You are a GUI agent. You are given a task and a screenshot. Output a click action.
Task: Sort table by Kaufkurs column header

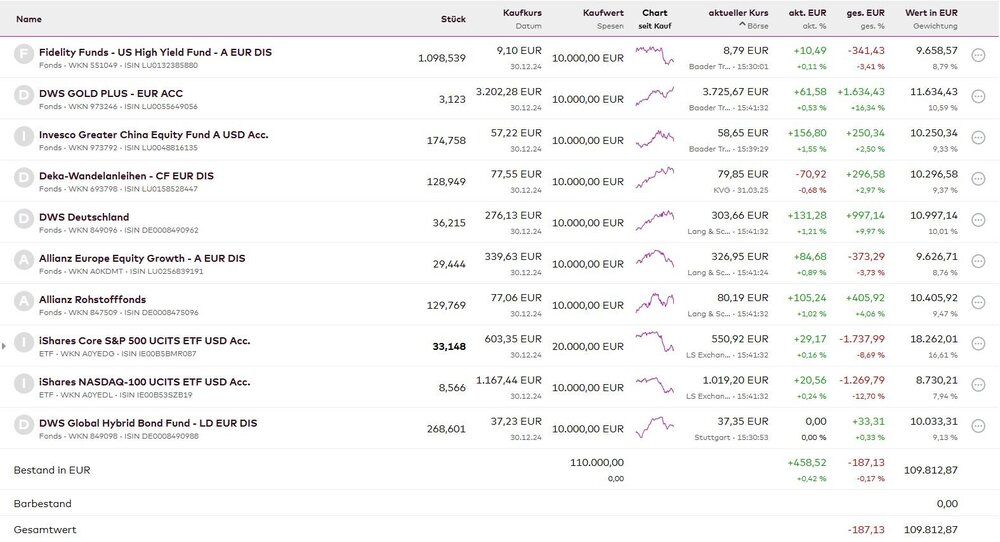click(x=522, y=13)
